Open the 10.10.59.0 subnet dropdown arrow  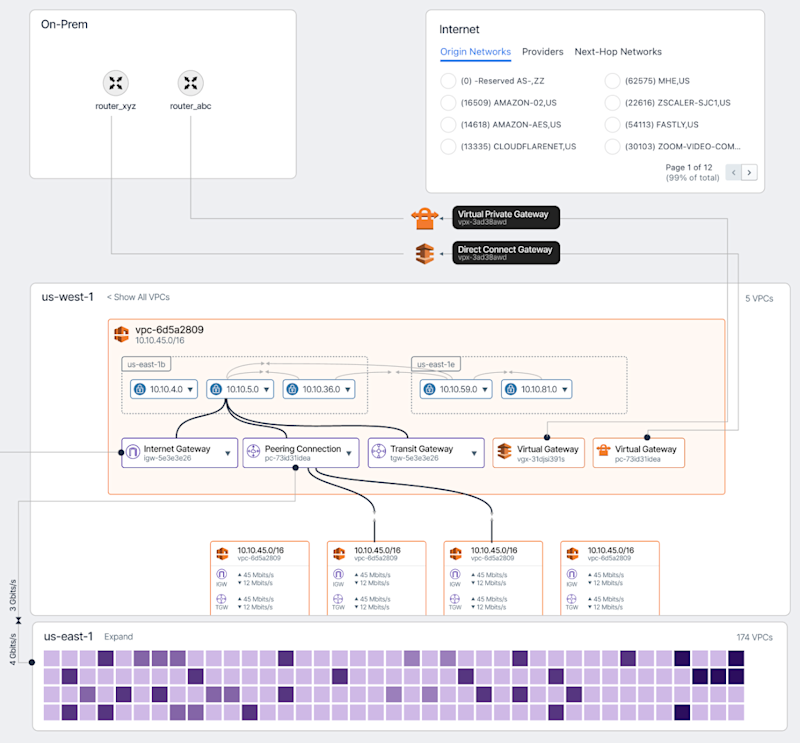[485, 390]
